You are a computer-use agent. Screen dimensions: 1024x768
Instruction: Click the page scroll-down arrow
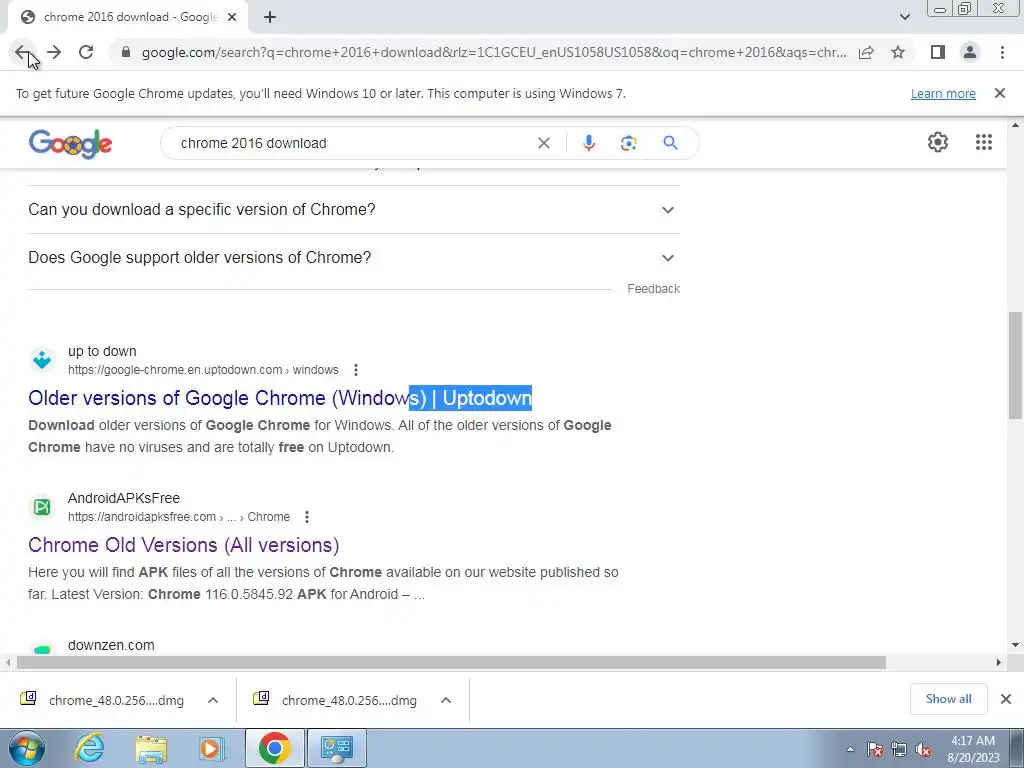[1015, 645]
